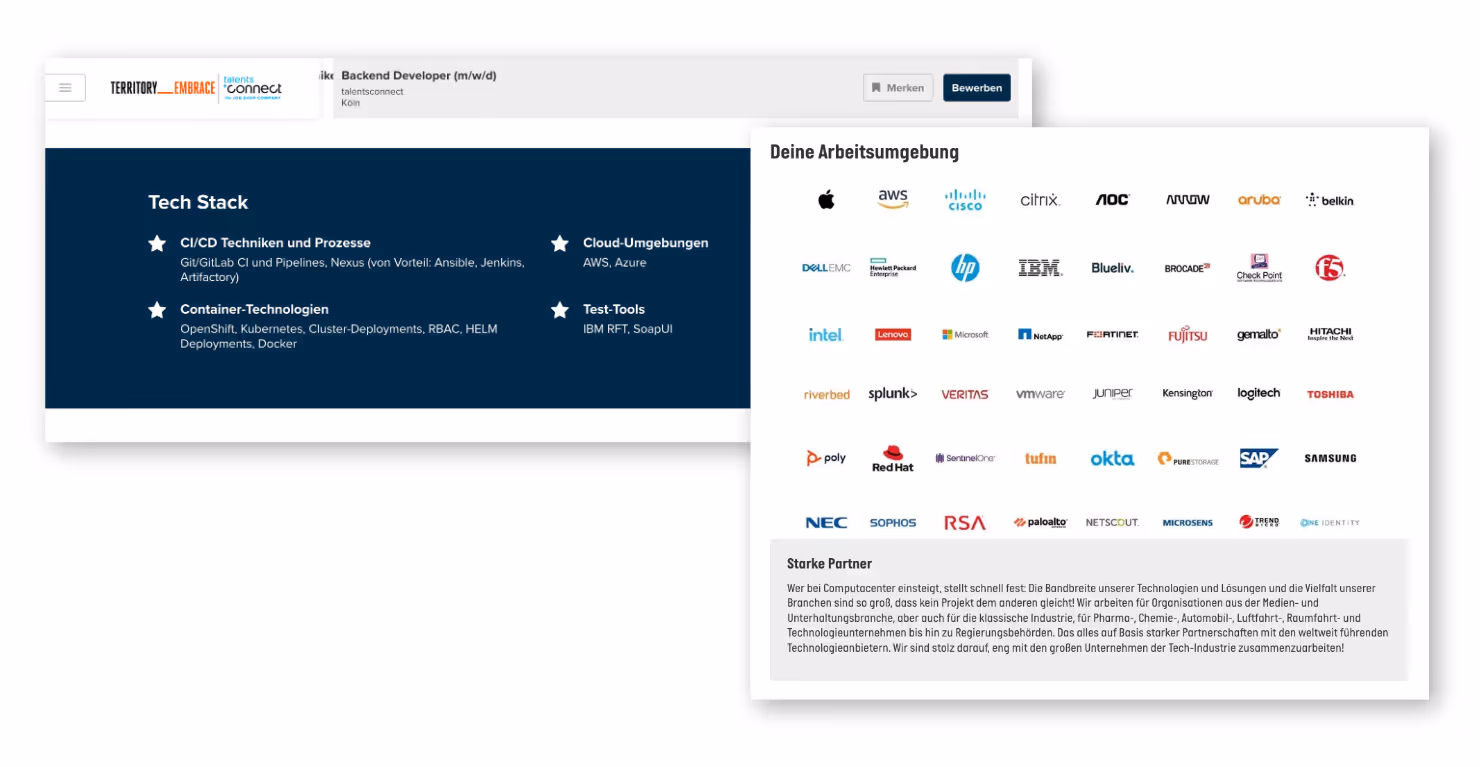Click the Netscout logo
The image size is (1480, 767).
point(1112,523)
